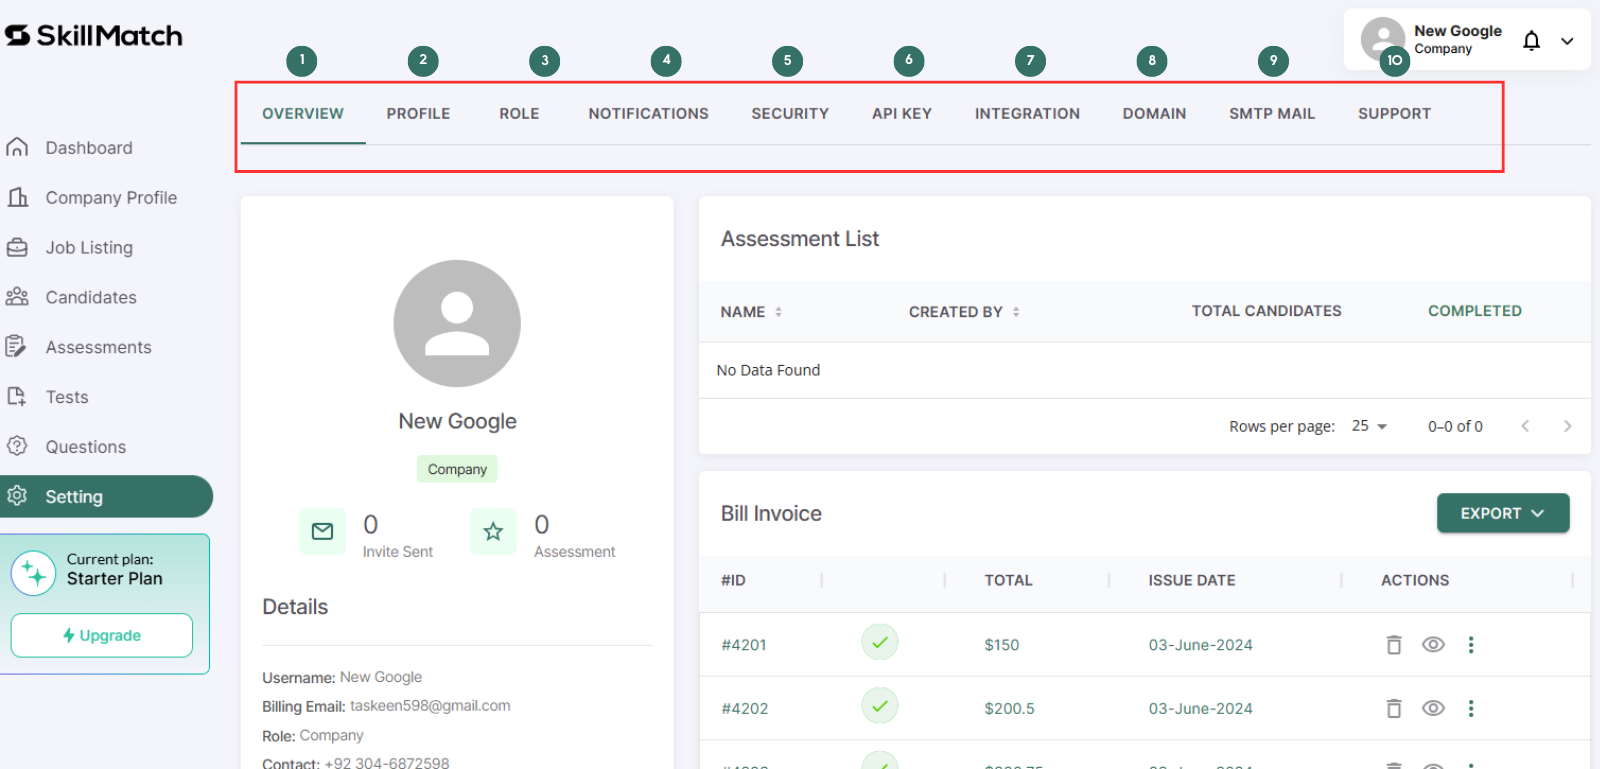Click the Invite Sent envelope icon
Viewport: 1600px width, 769px height.
pos(322,531)
